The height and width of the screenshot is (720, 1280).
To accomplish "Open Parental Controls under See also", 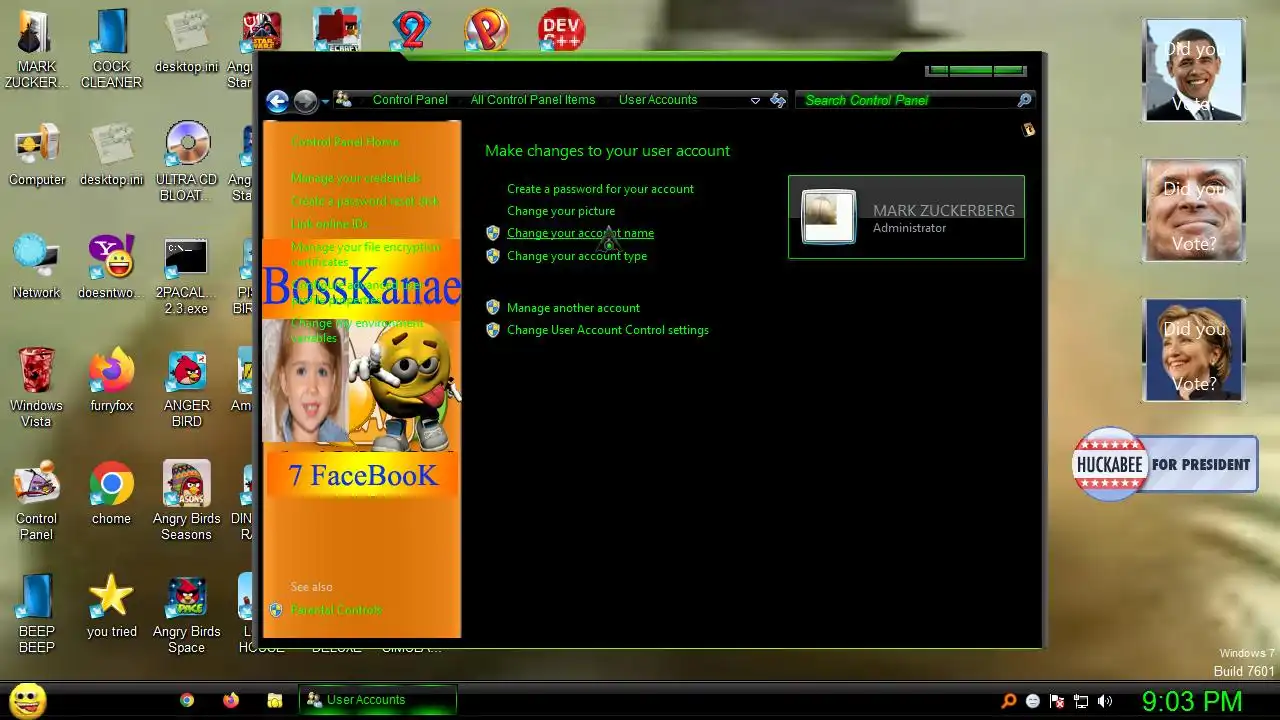I will 336,610.
